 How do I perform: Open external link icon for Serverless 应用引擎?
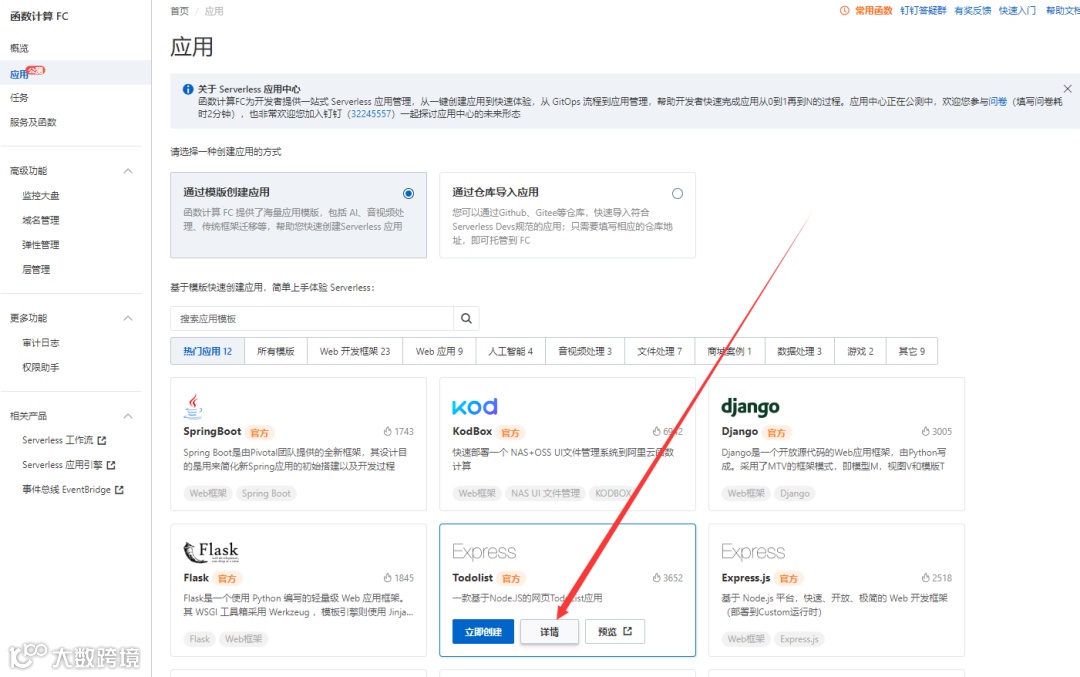pyautogui.click(x=111, y=465)
